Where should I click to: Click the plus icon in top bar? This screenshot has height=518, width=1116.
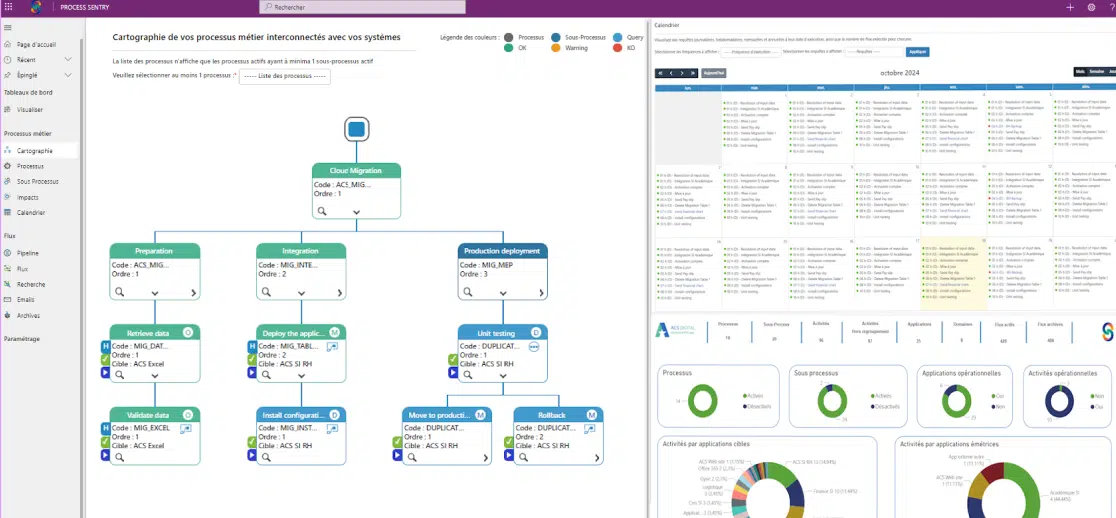click(x=1070, y=7)
